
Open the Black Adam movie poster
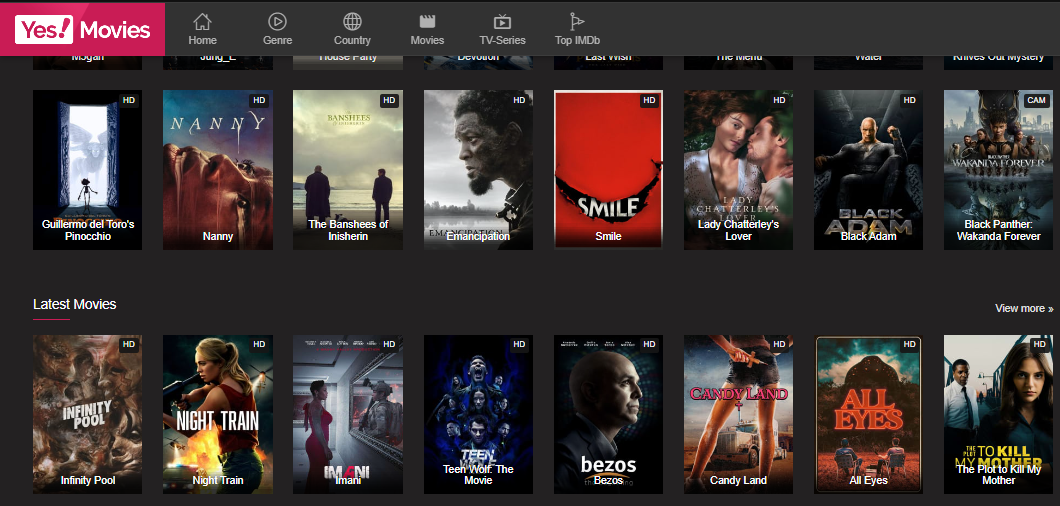(869, 170)
